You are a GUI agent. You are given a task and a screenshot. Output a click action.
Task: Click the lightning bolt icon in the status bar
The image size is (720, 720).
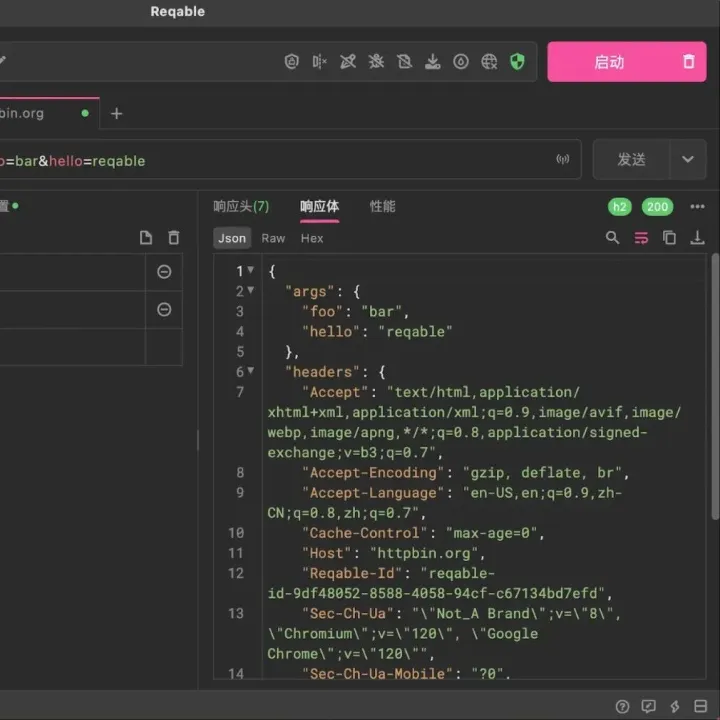click(675, 706)
